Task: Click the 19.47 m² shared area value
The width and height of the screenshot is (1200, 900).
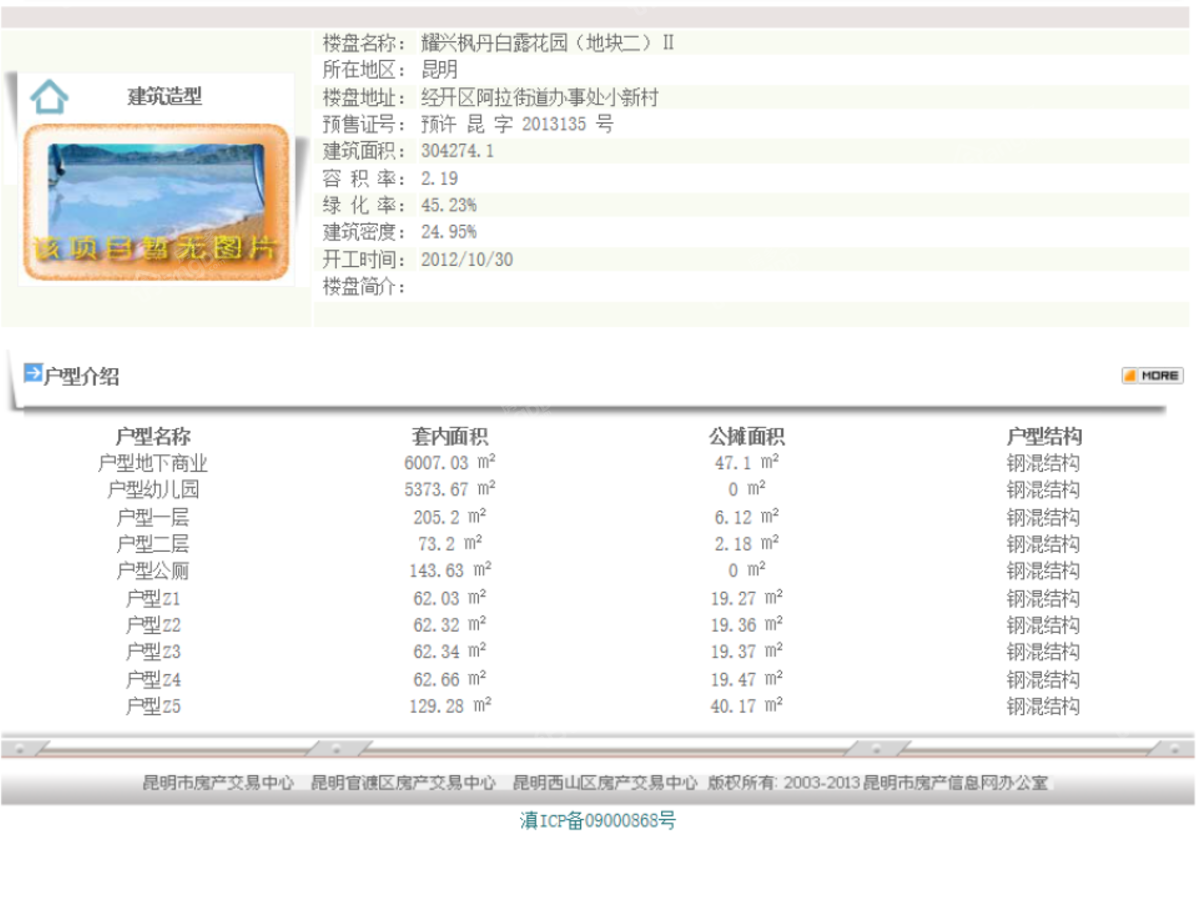Action: coord(746,679)
